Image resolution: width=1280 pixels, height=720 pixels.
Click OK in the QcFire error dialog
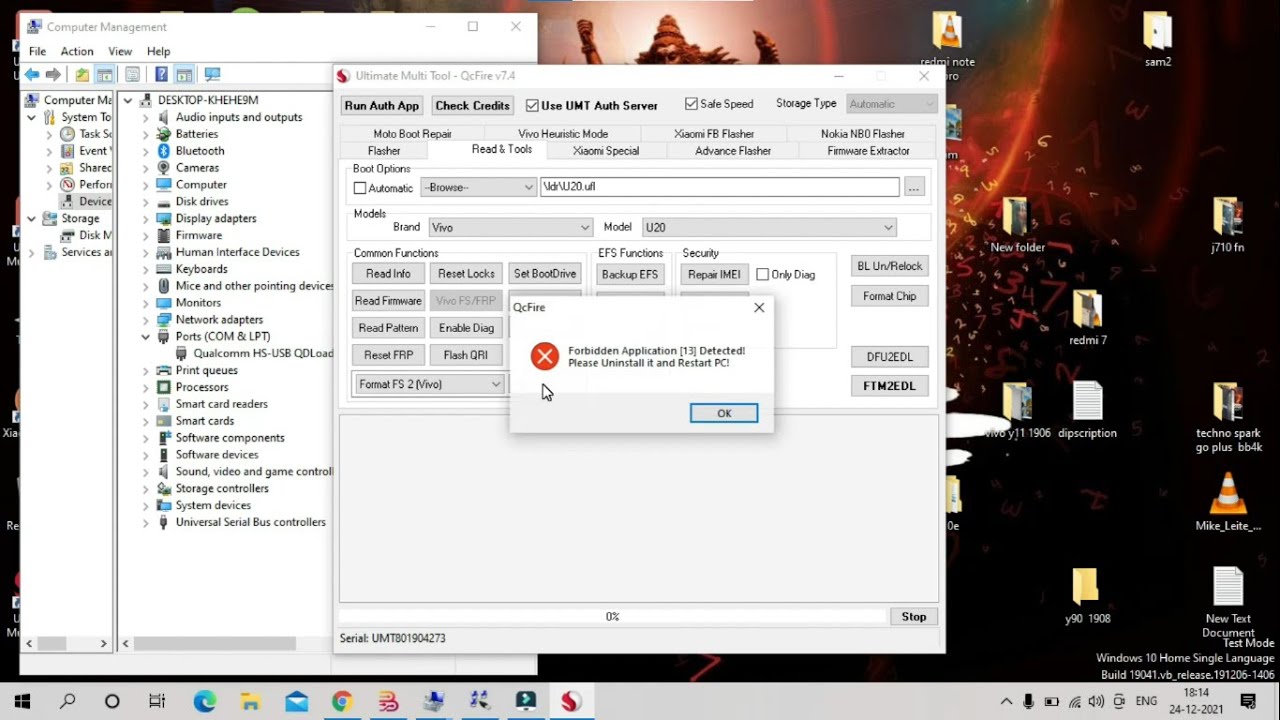(724, 413)
